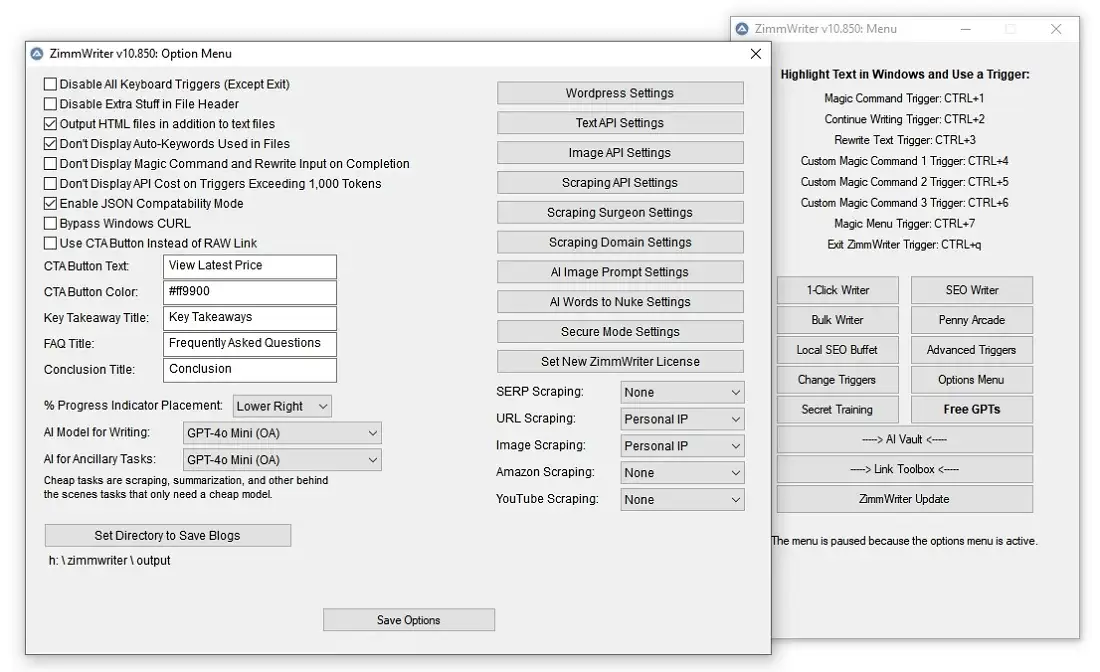Tick the Bypass Windows CURL checkbox

tap(51, 224)
